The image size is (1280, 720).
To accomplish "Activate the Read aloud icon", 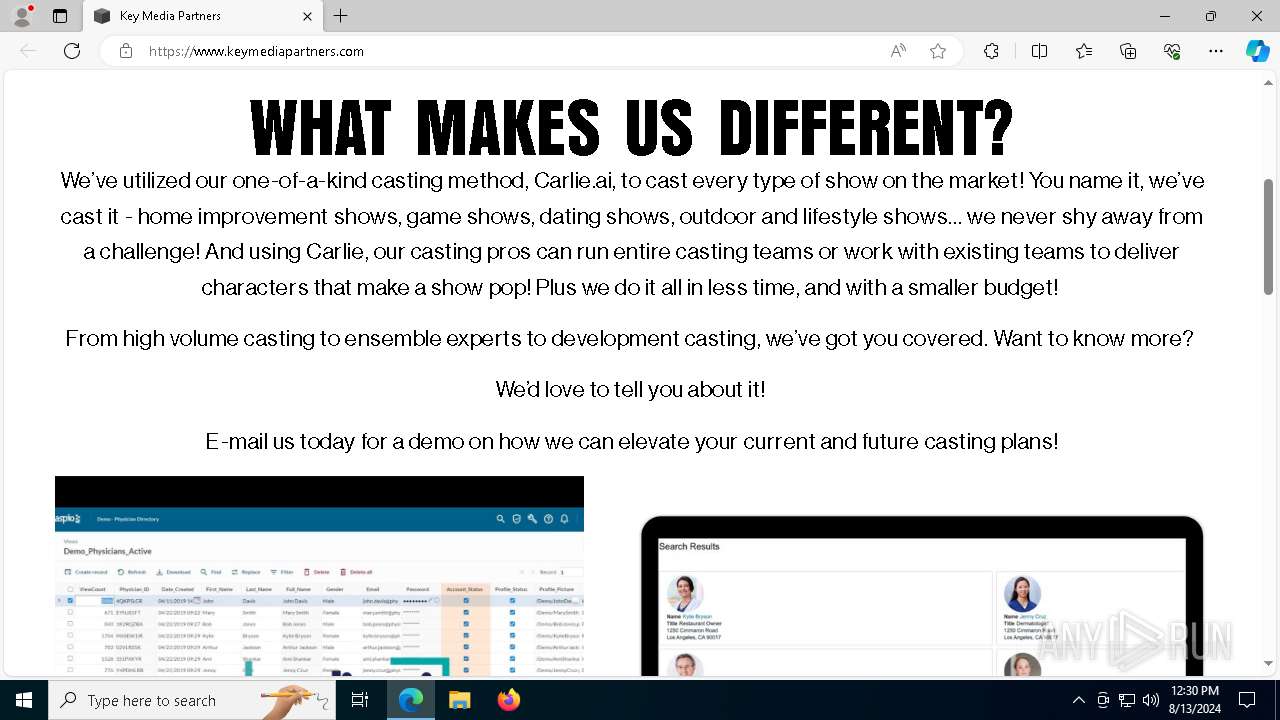I will pyautogui.click(x=898, y=51).
